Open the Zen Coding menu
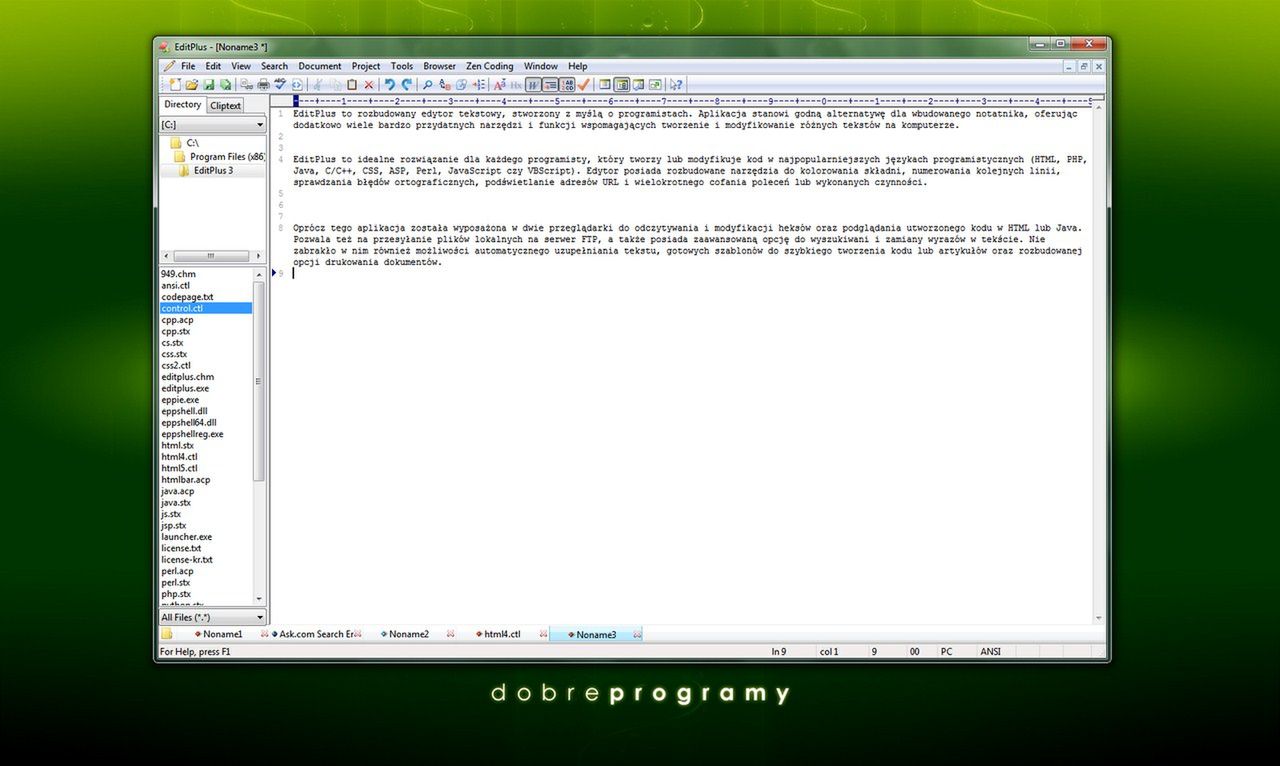The height and width of the screenshot is (766, 1280). [490, 66]
